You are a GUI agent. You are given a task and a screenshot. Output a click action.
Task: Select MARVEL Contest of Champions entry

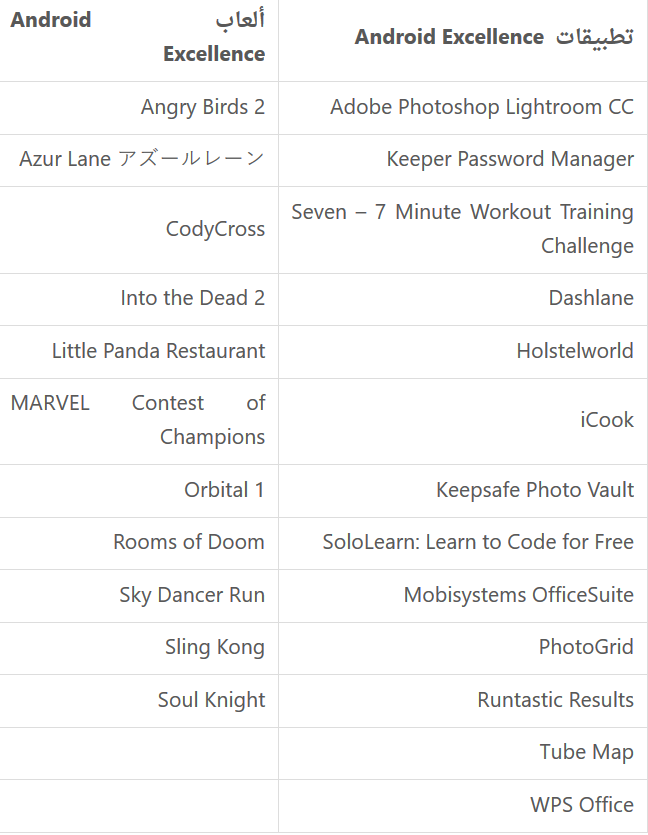click(138, 420)
